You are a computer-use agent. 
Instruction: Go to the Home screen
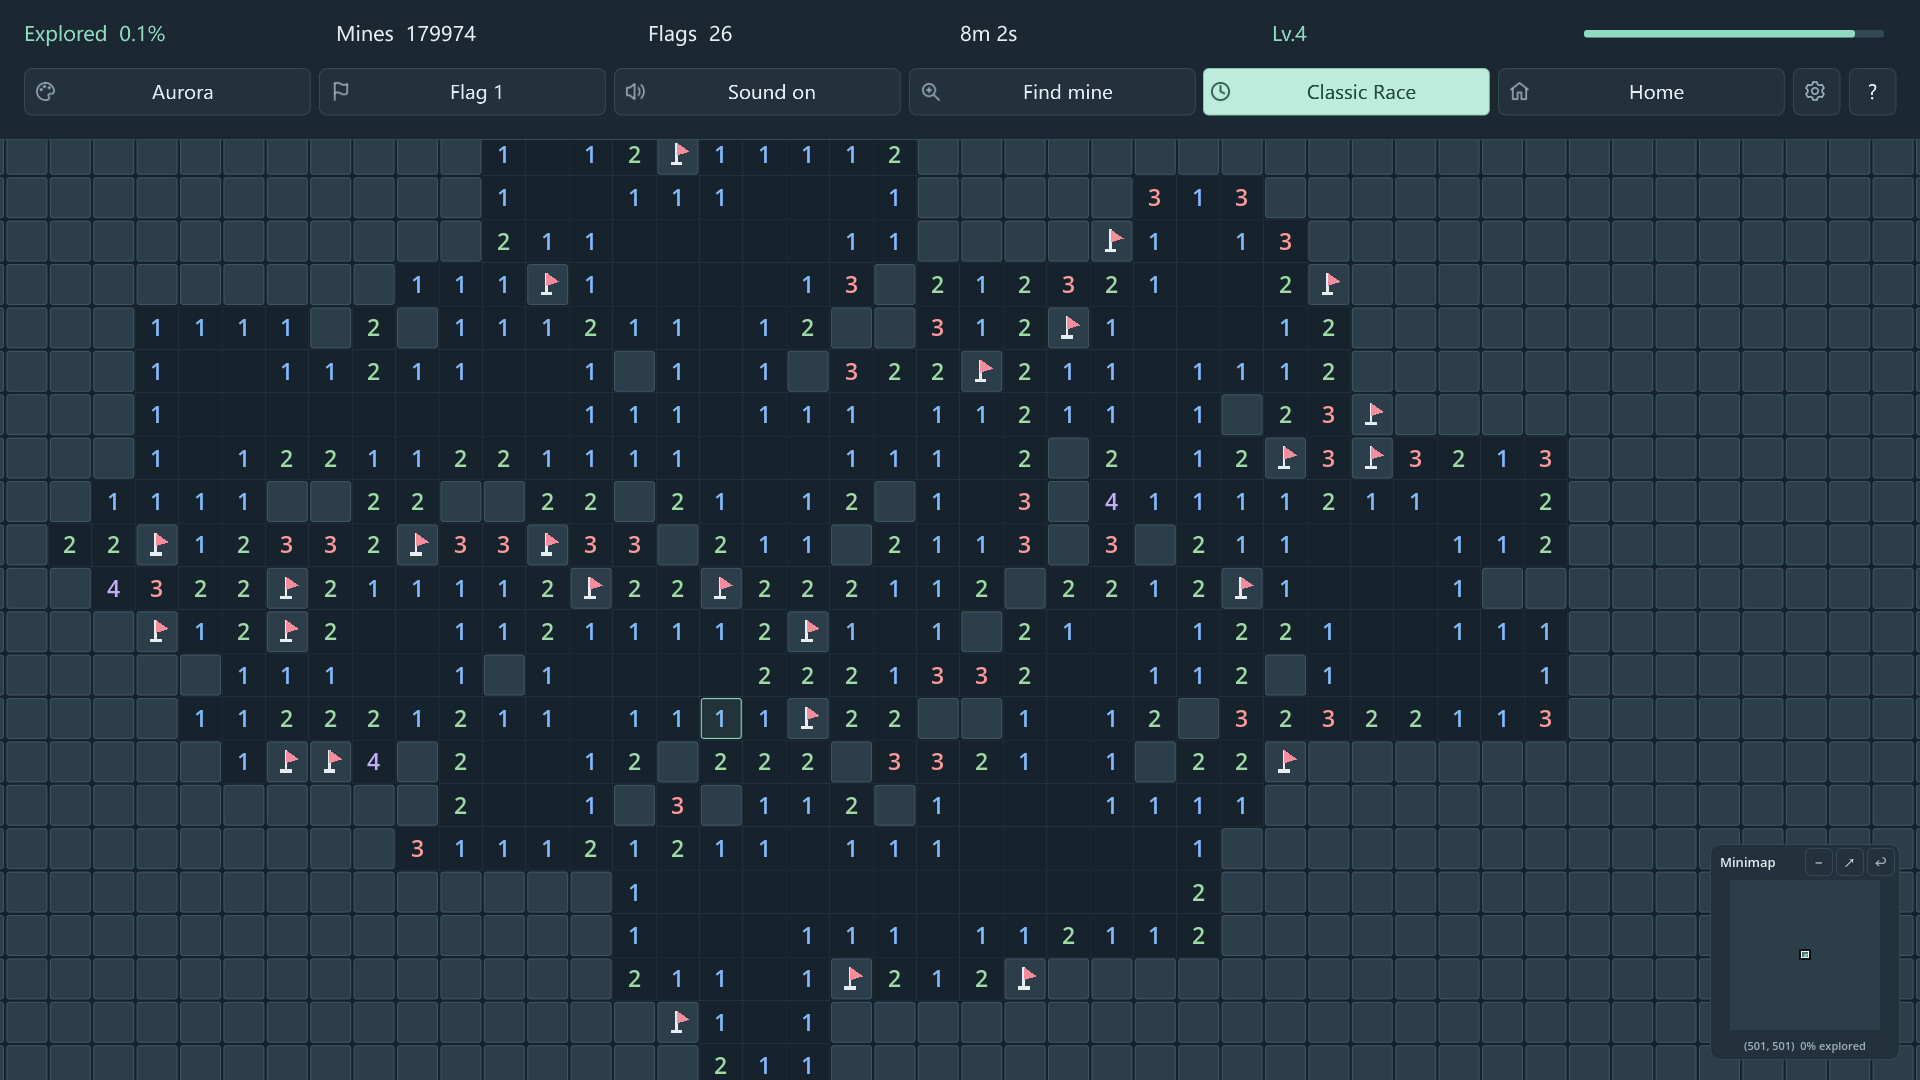[1641, 92]
